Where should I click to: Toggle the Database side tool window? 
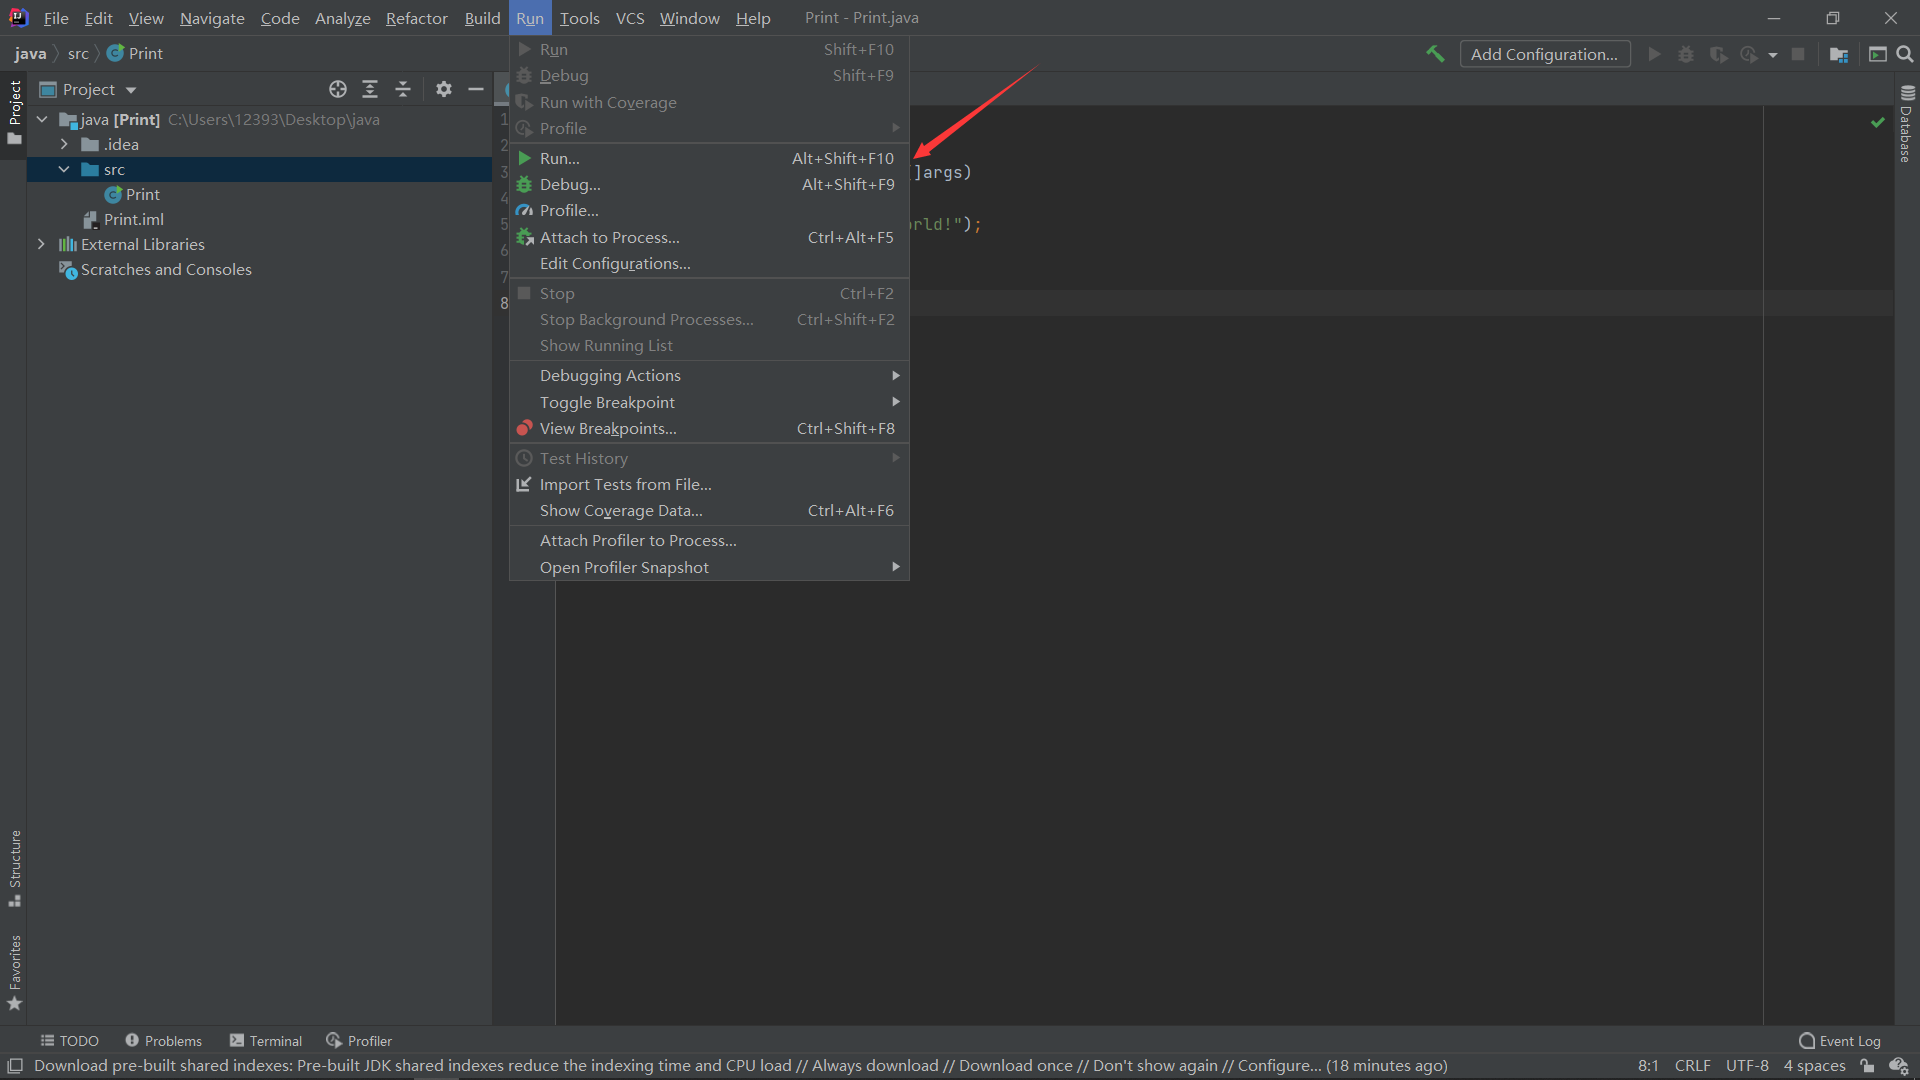[x=1906, y=125]
